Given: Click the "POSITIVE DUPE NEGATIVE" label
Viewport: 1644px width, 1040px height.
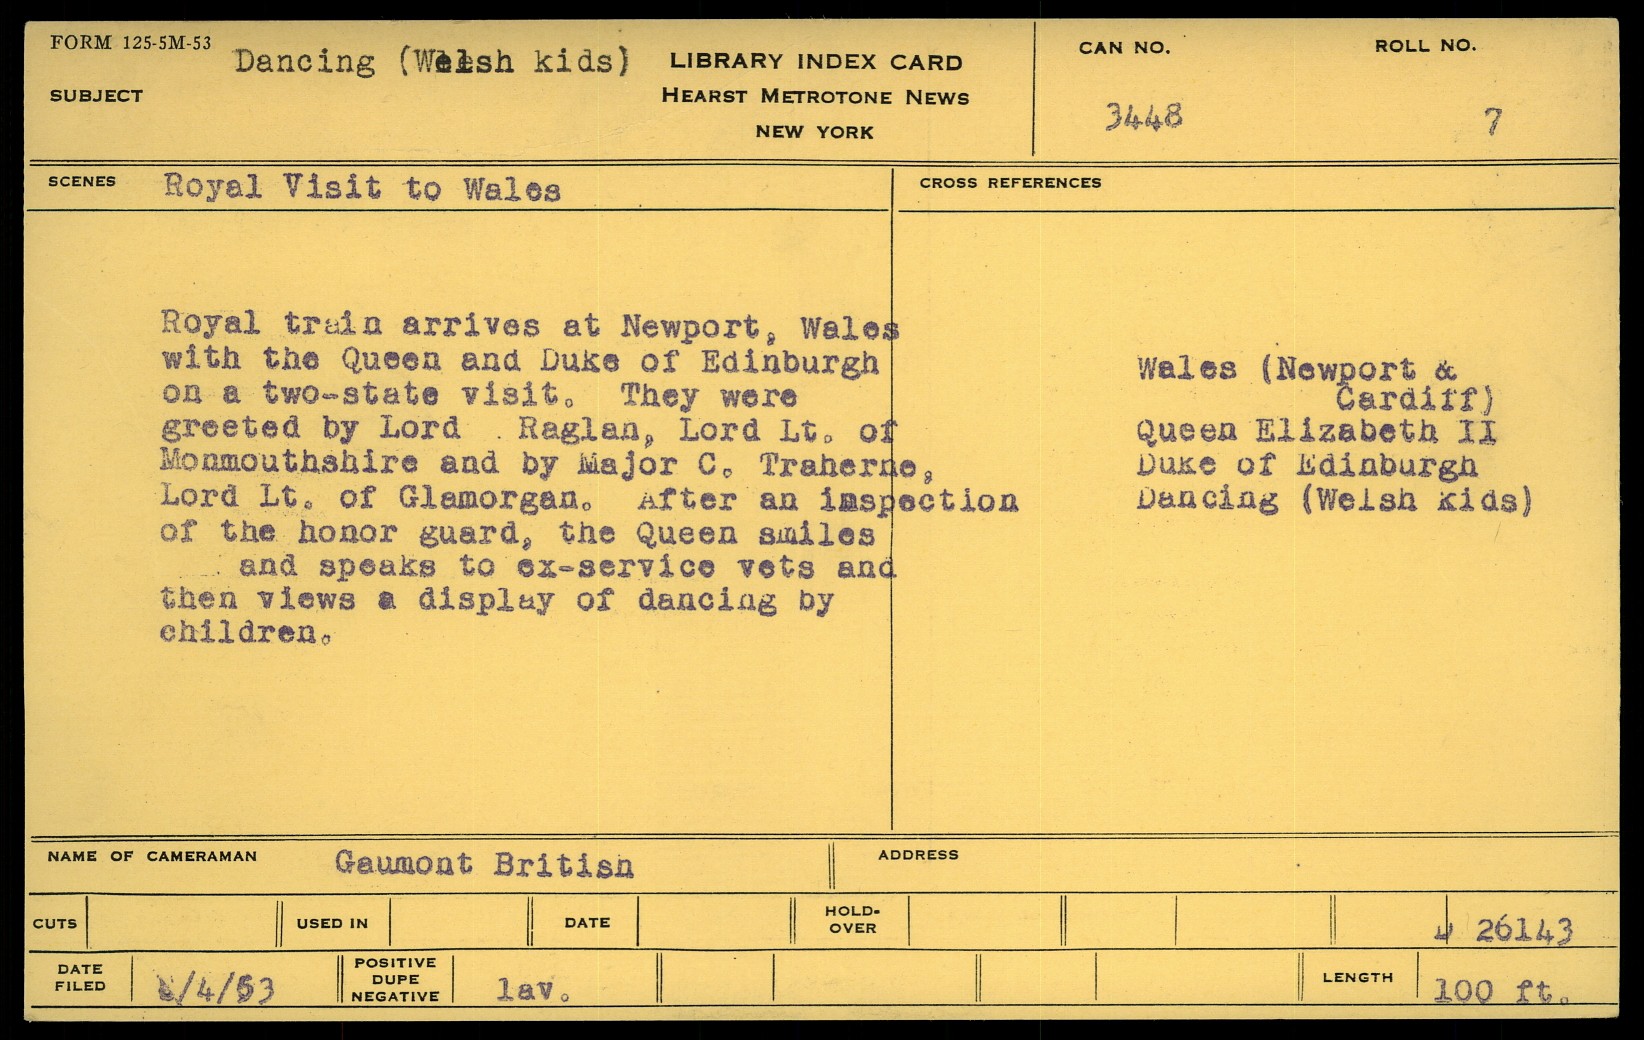Looking at the screenshot, I should (x=395, y=980).
